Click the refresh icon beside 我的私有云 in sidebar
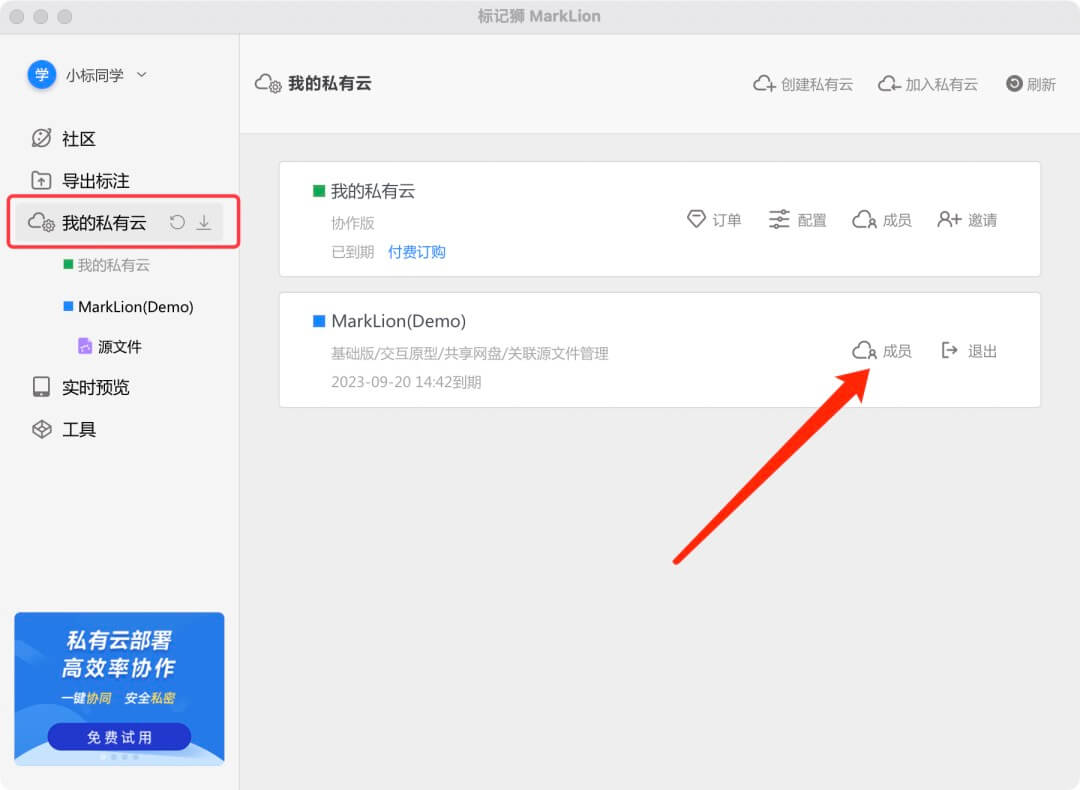 coord(177,223)
